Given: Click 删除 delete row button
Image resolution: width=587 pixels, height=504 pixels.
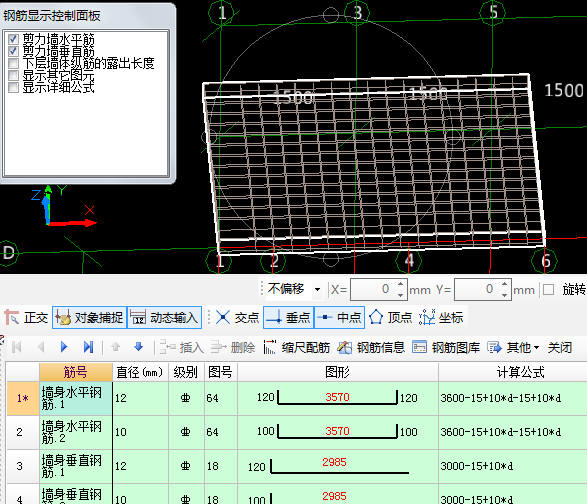Looking at the screenshot, I should pos(232,347).
